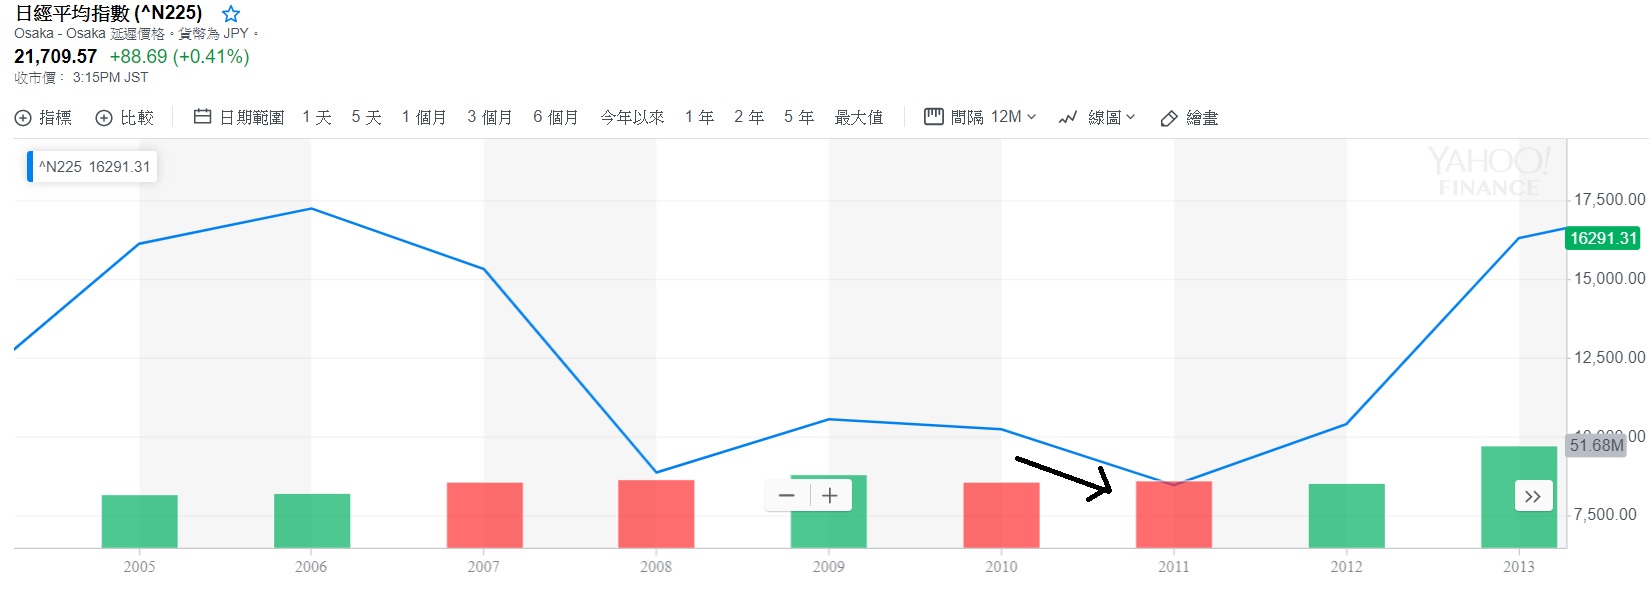Click the 比較 compare plus icon

pyautogui.click(x=104, y=118)
